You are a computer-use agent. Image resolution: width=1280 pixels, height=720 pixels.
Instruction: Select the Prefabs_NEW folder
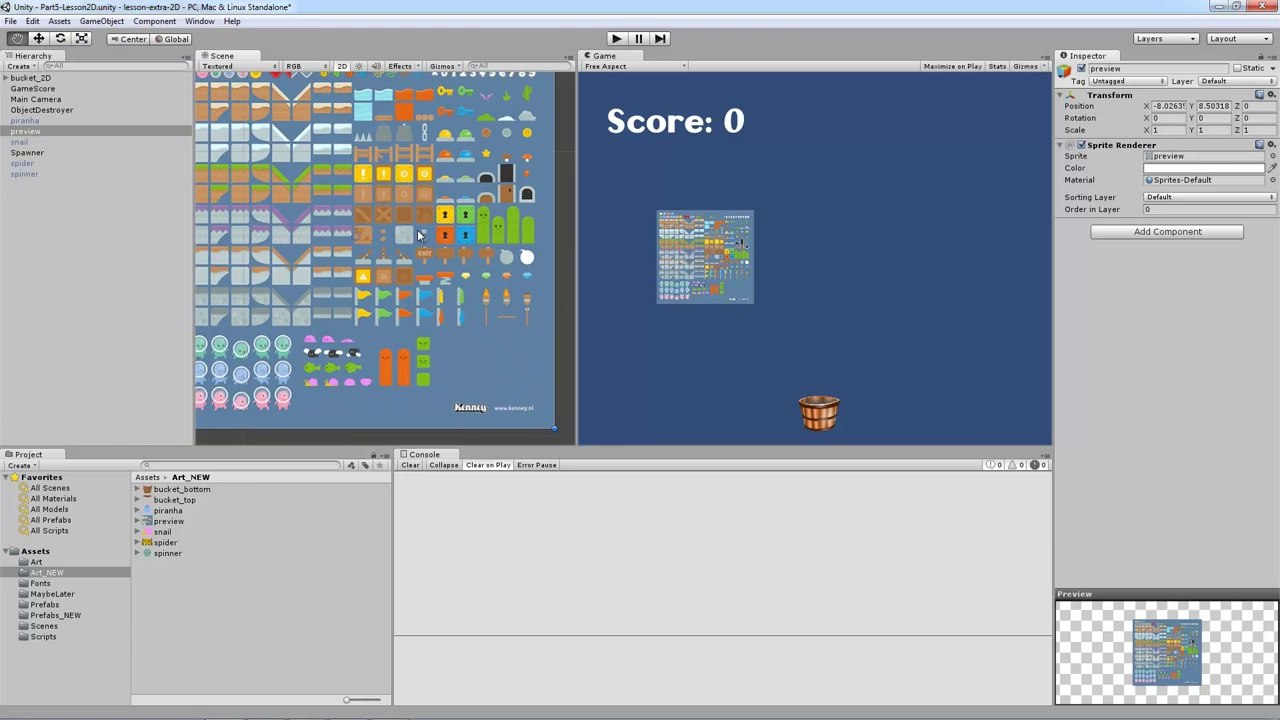click(55, 615)
